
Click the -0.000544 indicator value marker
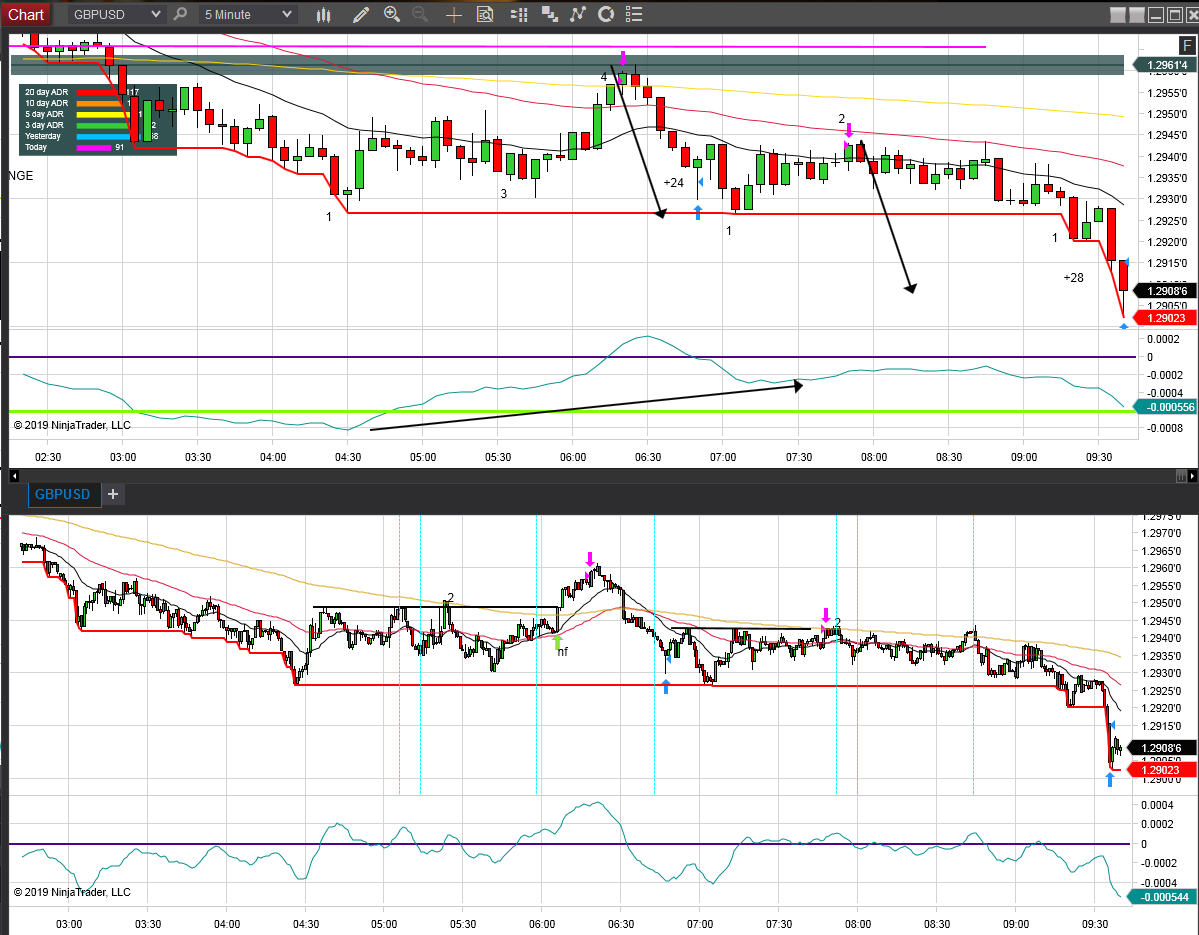1164,897
